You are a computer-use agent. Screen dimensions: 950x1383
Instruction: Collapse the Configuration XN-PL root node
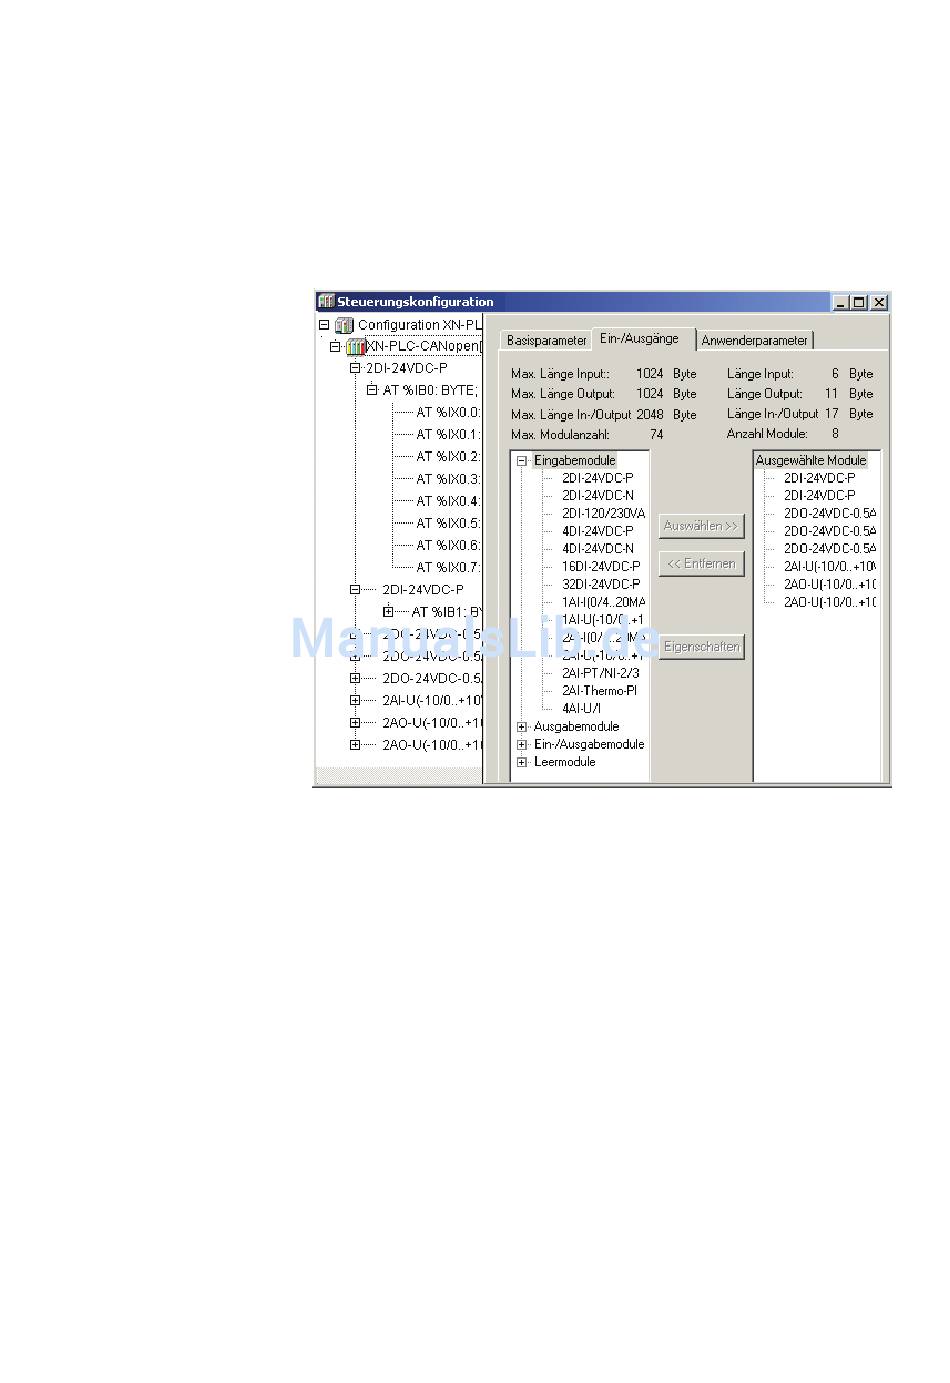324,325
